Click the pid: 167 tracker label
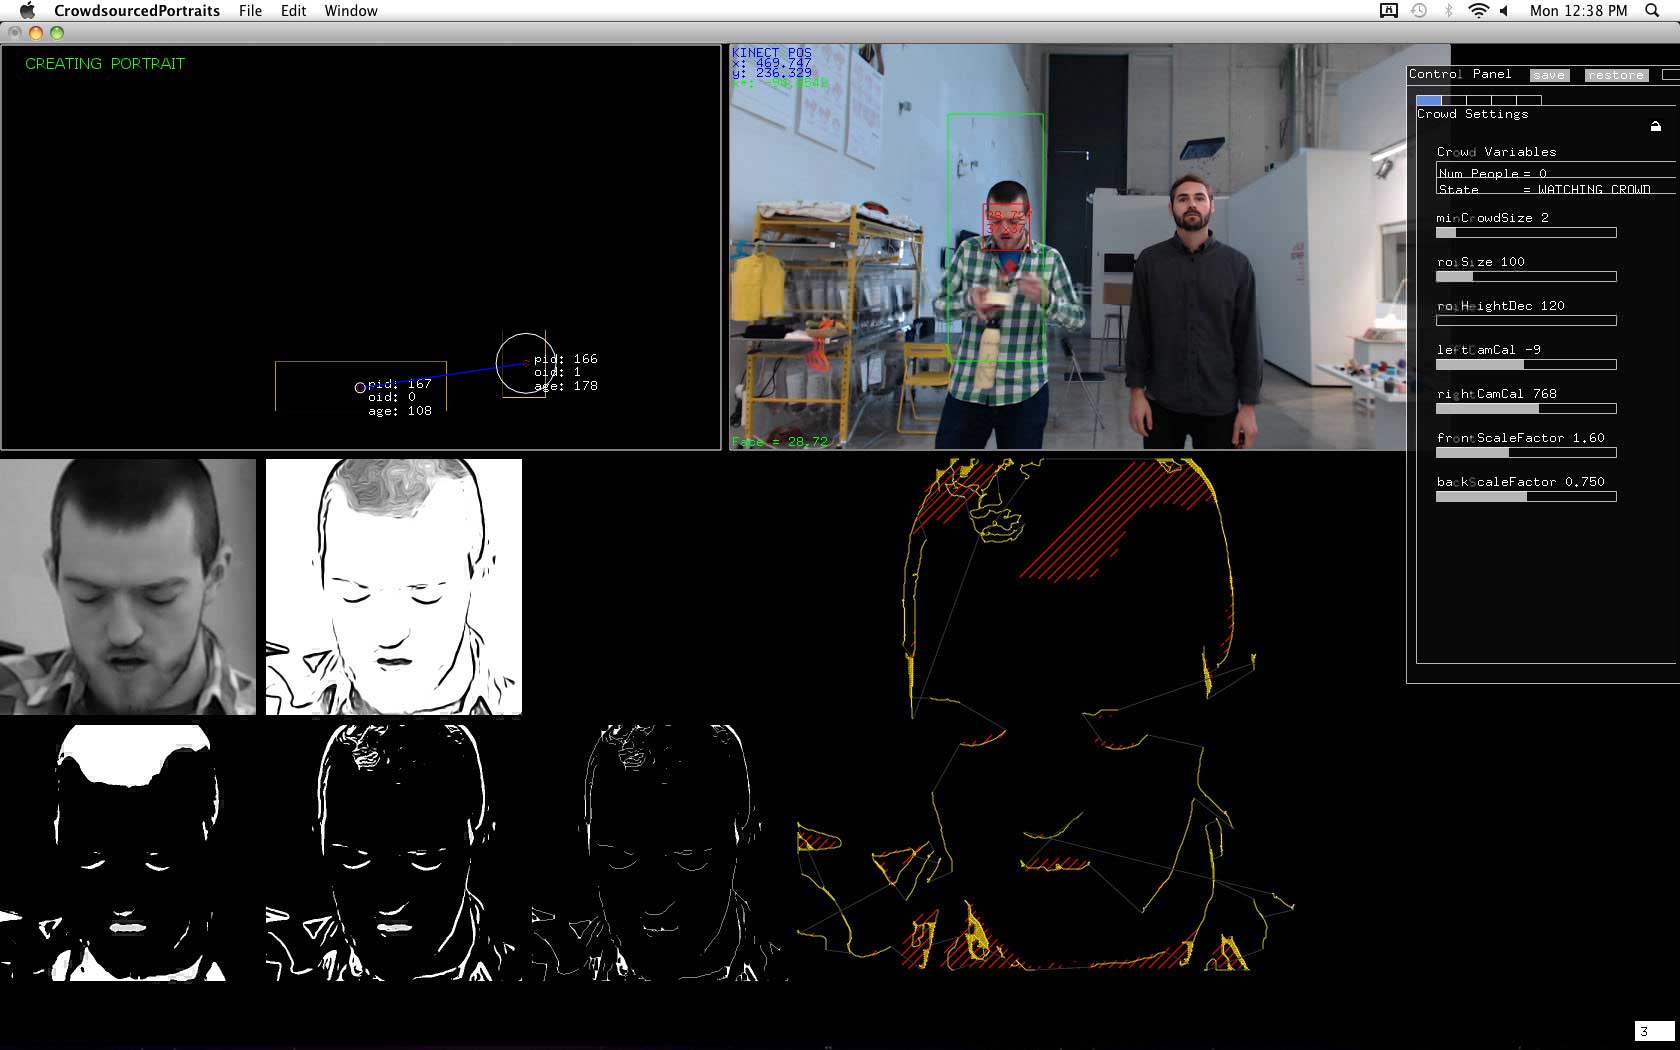This screenshot has height=1050, width=1680. point(399,383)
